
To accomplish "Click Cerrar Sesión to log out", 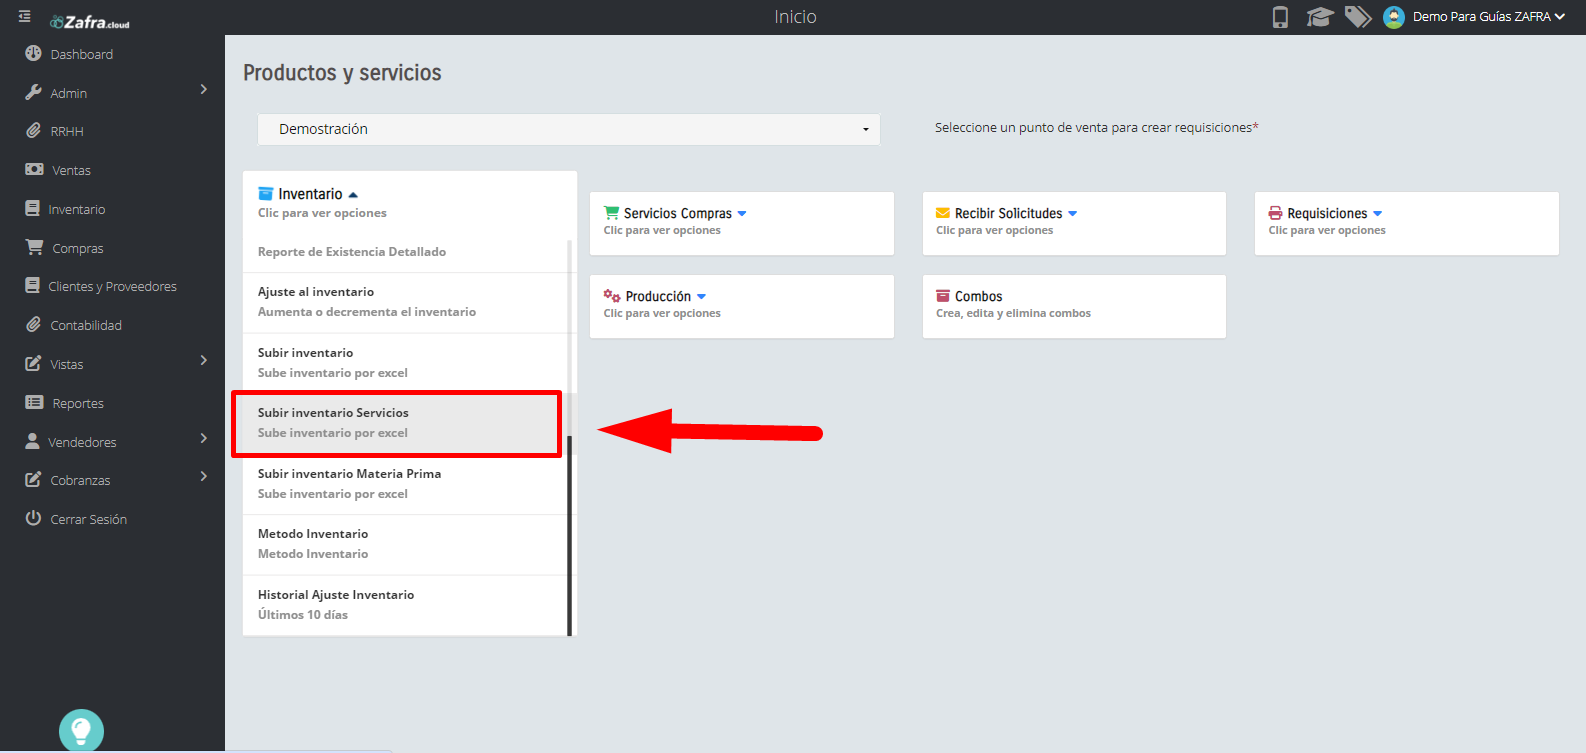I will [89, 519].
